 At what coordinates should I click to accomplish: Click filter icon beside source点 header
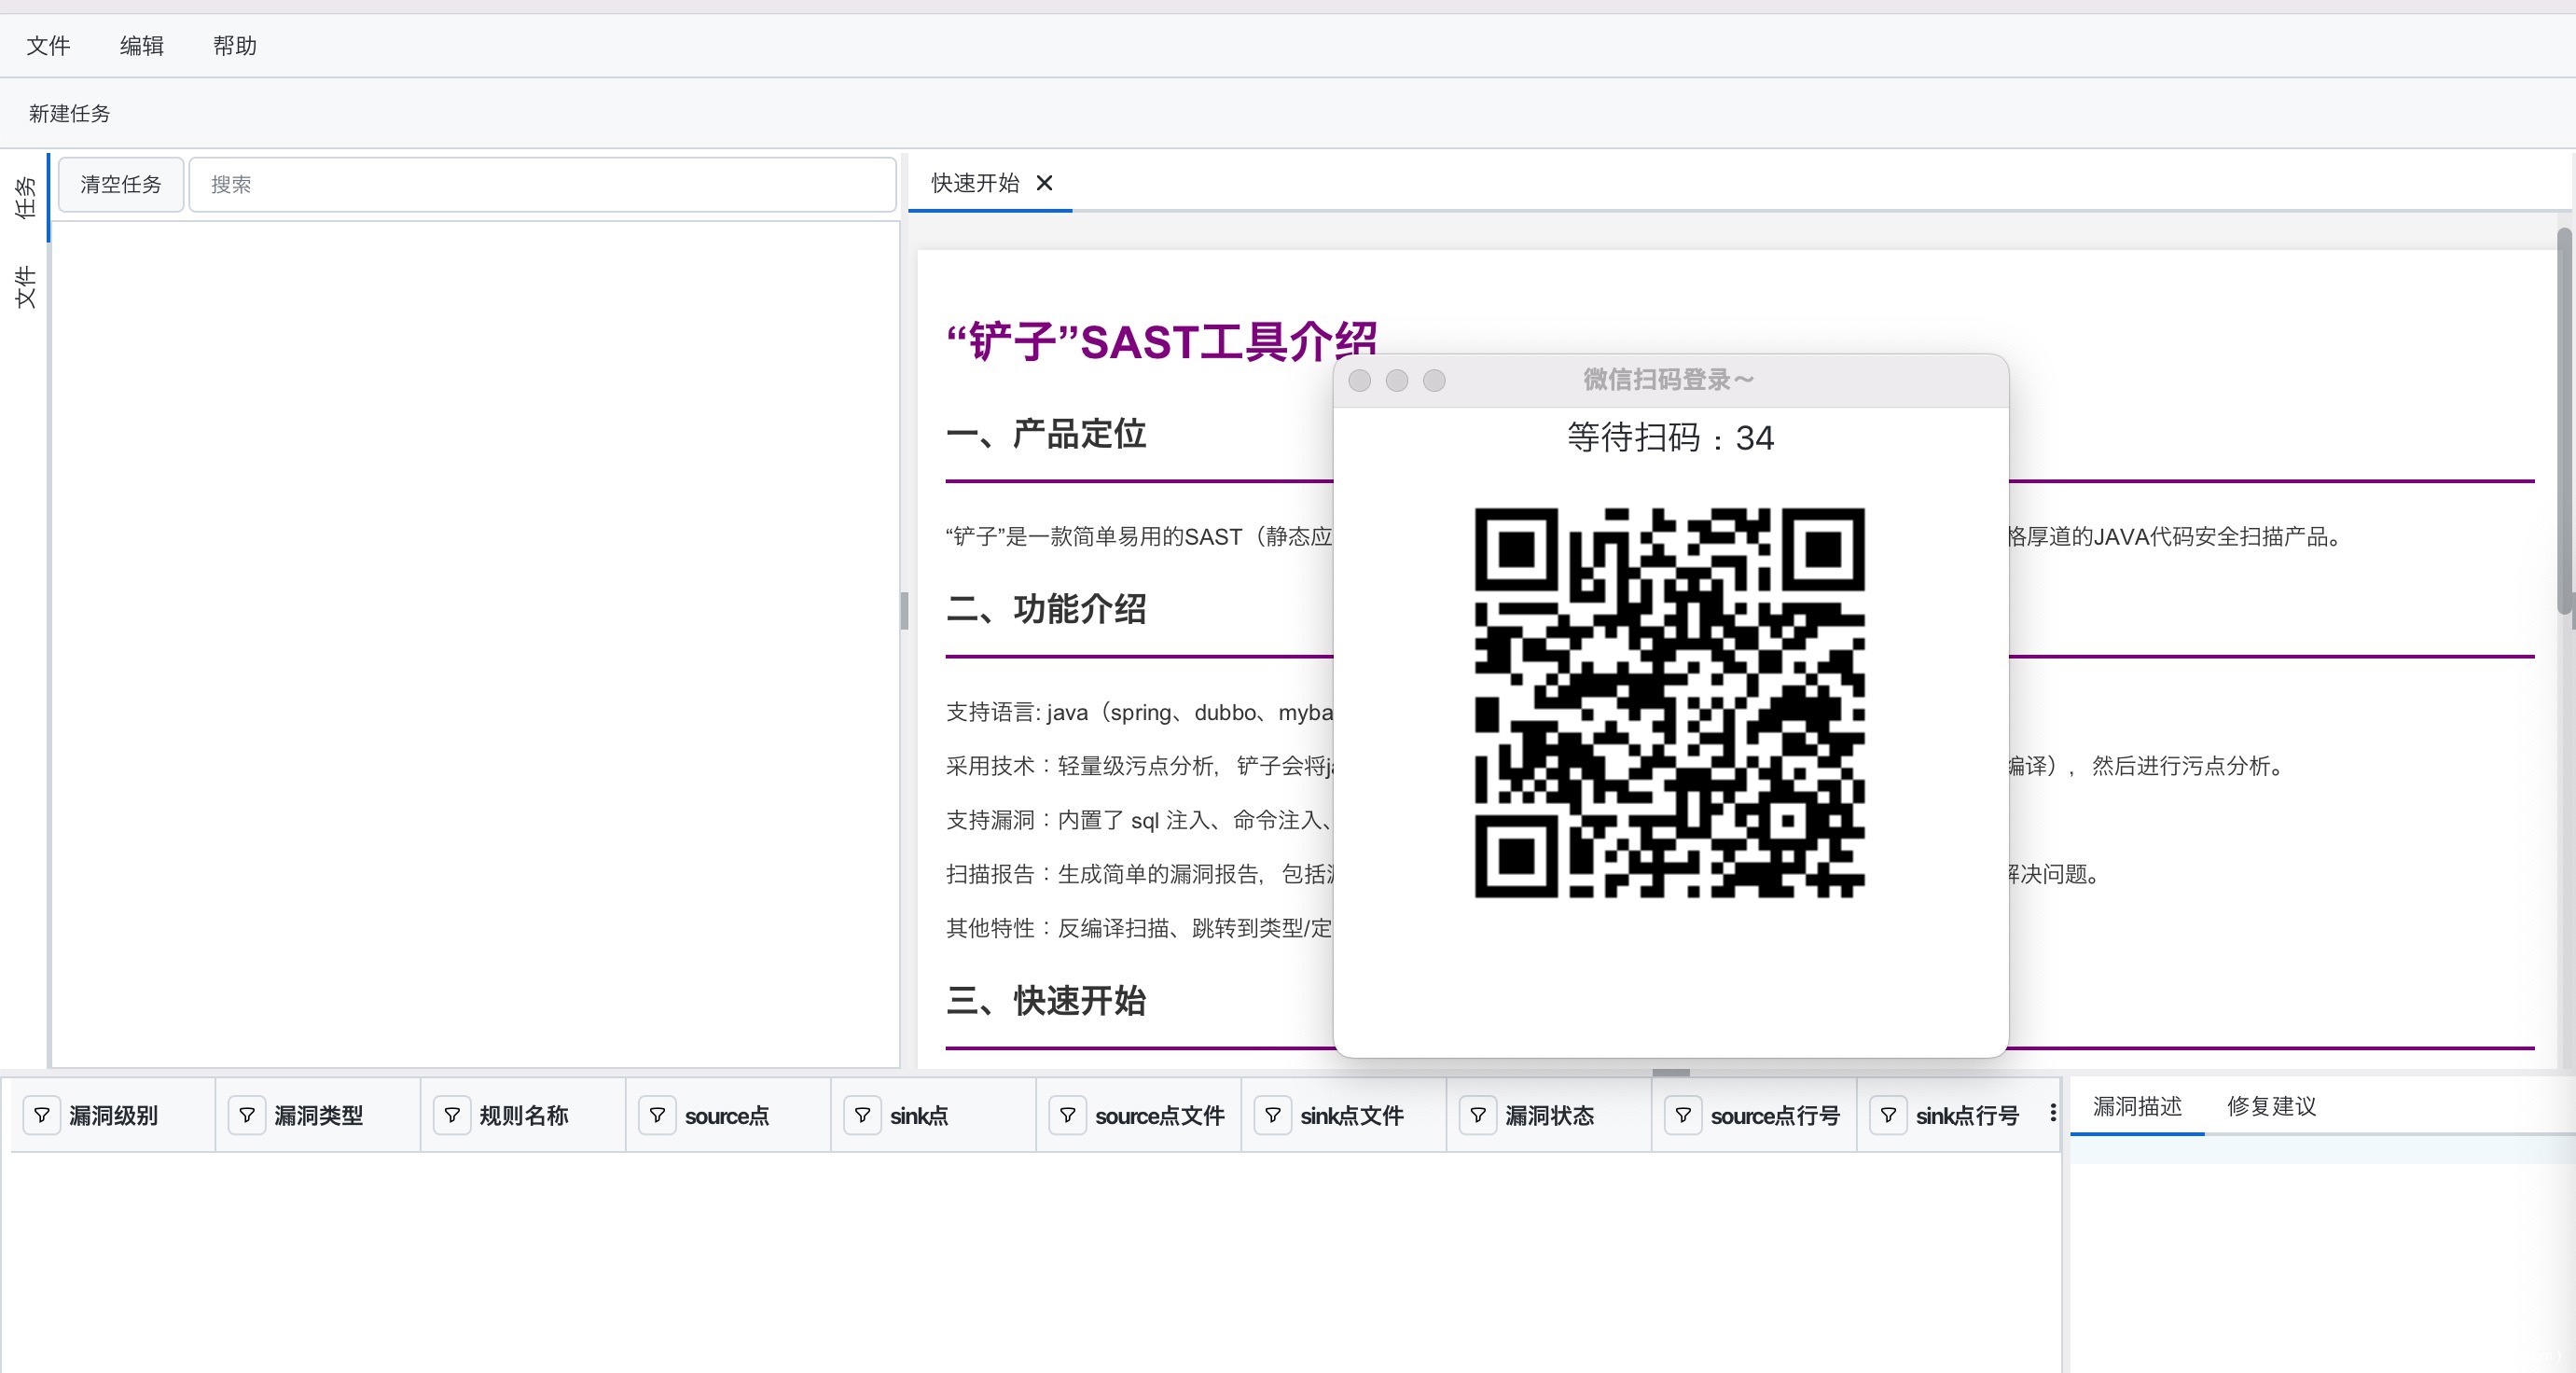657,1115
